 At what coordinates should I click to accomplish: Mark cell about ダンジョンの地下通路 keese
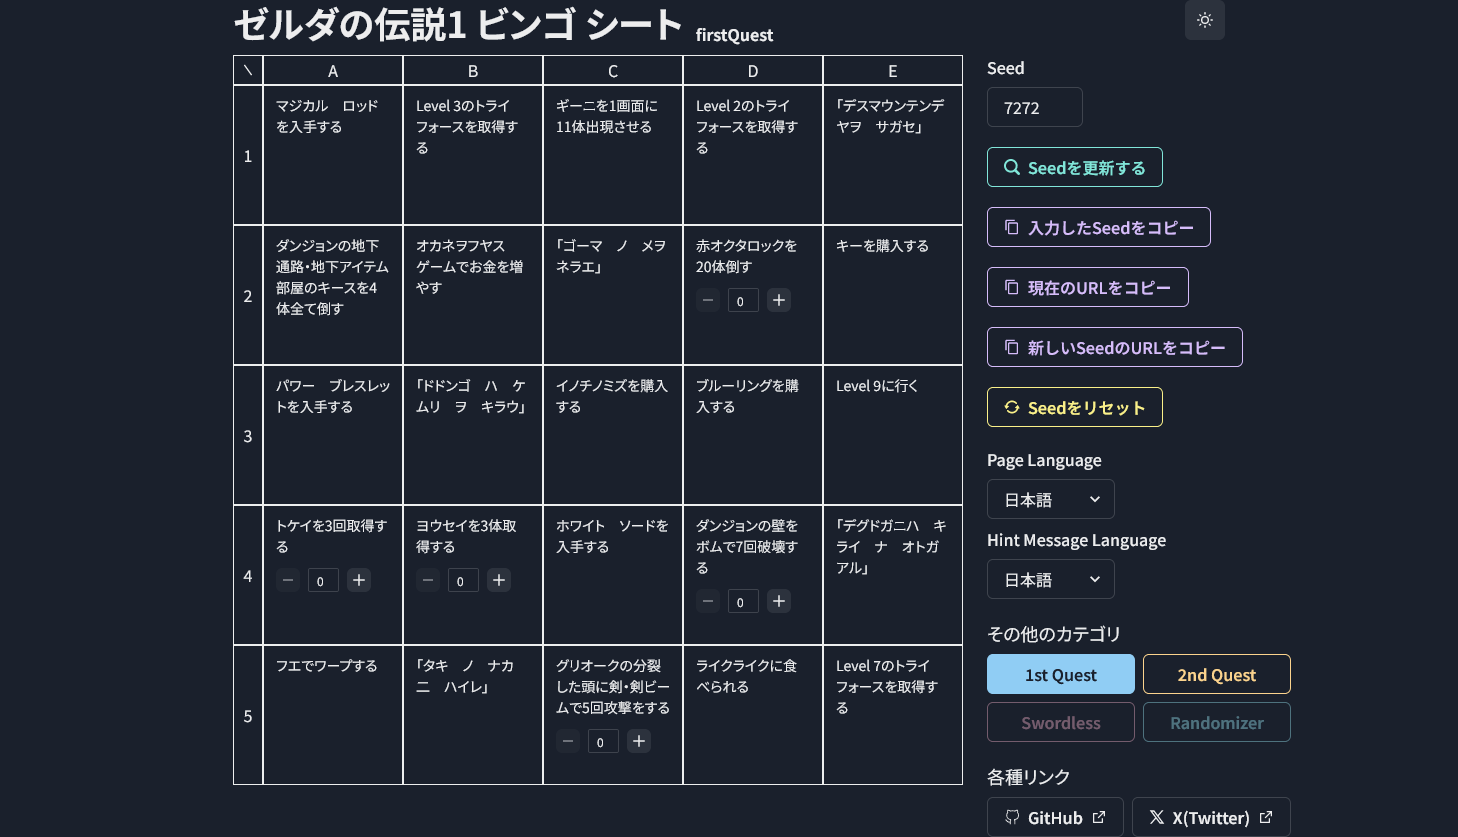pyautogui.click(x=333, y=295)
